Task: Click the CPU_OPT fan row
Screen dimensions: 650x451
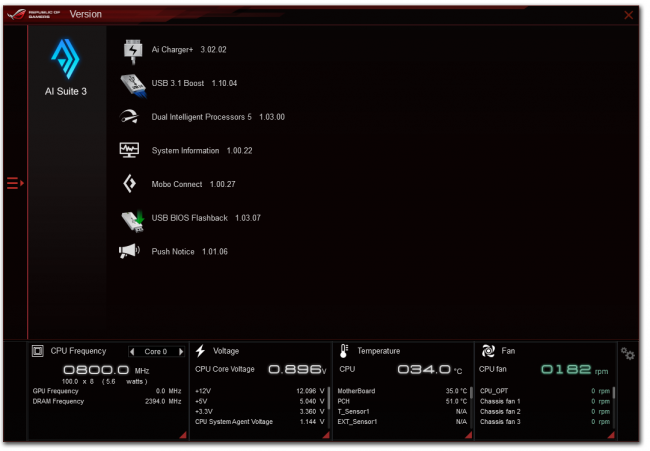Action: coord(545,391)
